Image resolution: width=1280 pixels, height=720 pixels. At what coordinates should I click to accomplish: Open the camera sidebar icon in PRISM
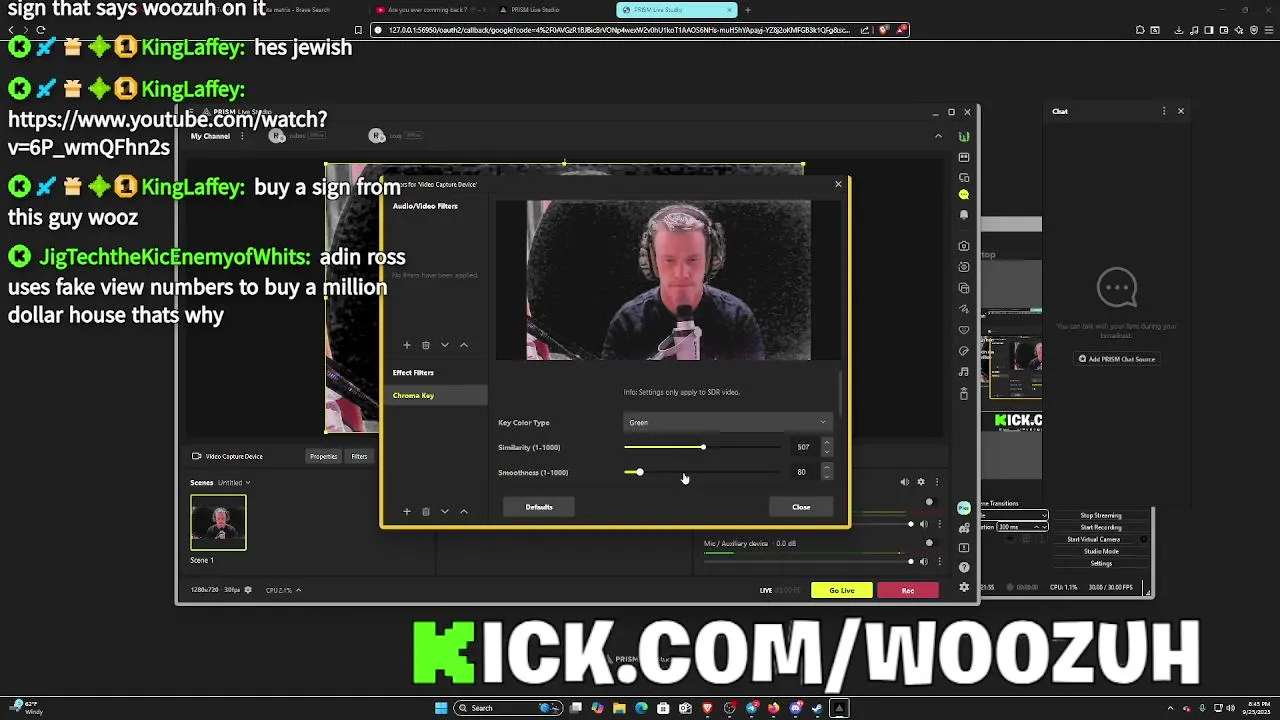[x=964, y=246]
